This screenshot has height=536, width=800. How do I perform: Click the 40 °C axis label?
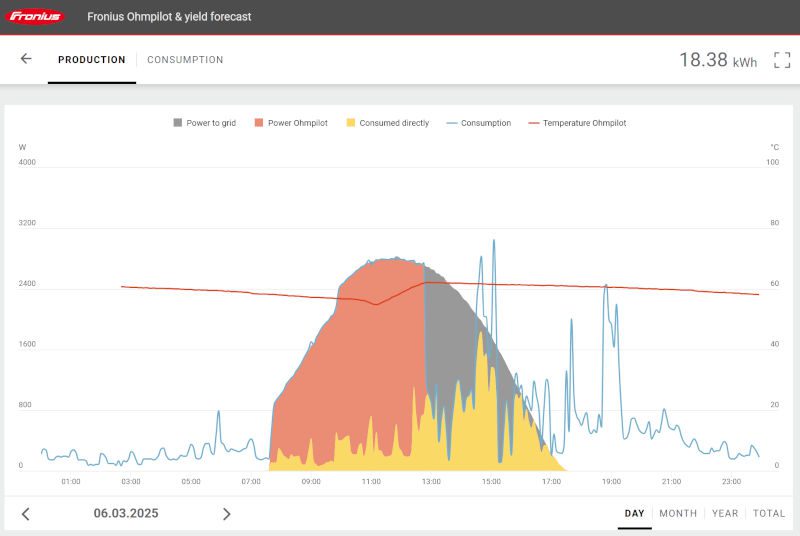[774, 344]
